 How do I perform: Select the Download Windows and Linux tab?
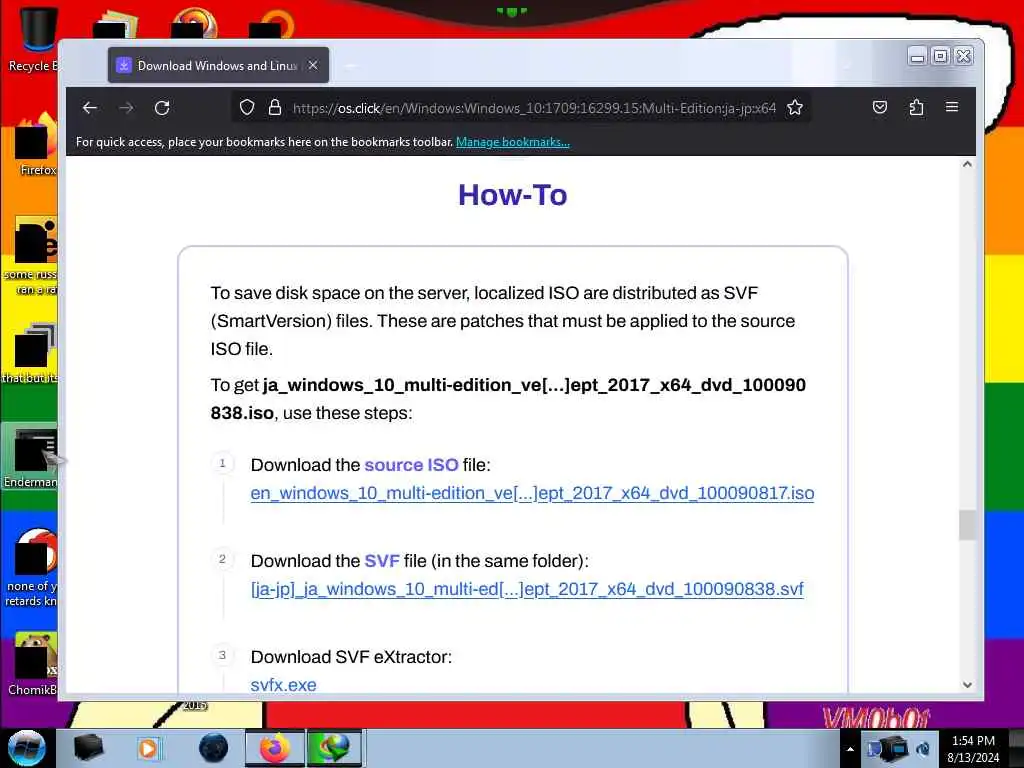click(x=218, y=65)
